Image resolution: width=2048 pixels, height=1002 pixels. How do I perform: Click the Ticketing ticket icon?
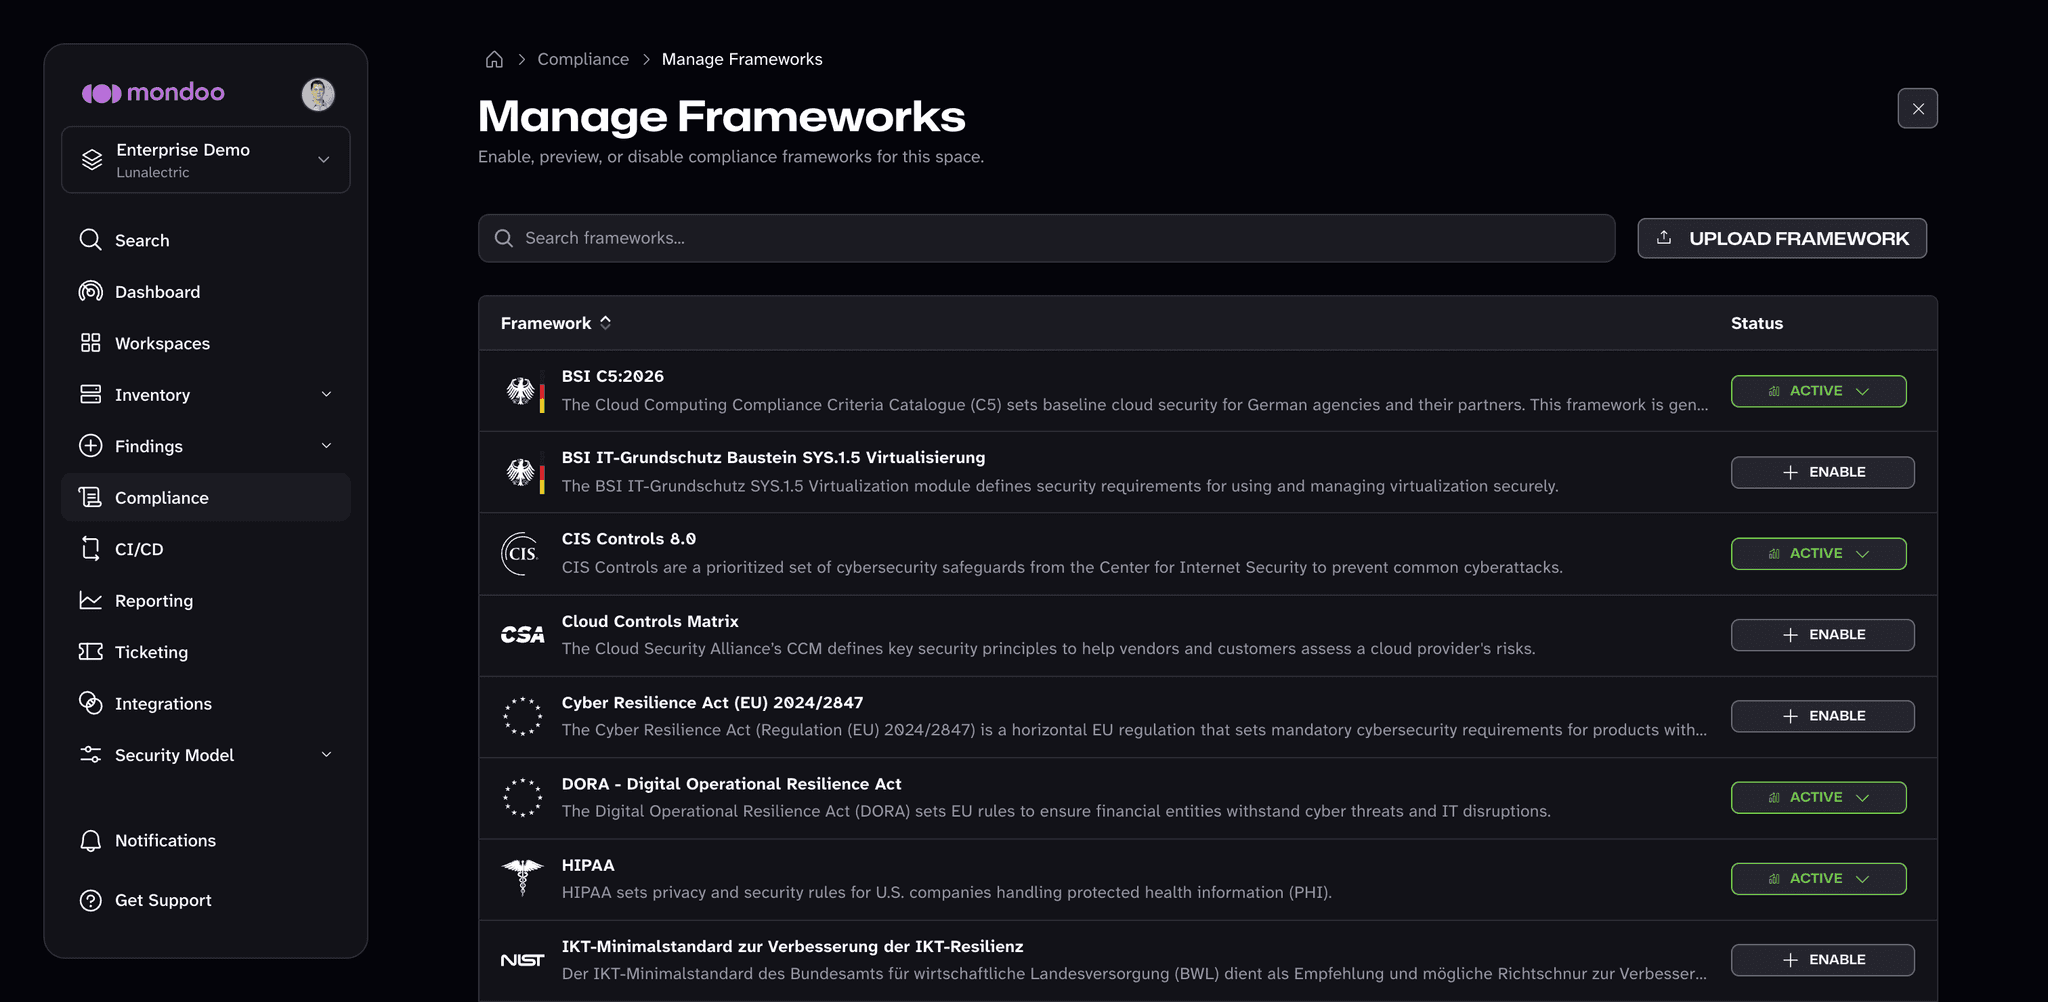[x=90, y=652]
